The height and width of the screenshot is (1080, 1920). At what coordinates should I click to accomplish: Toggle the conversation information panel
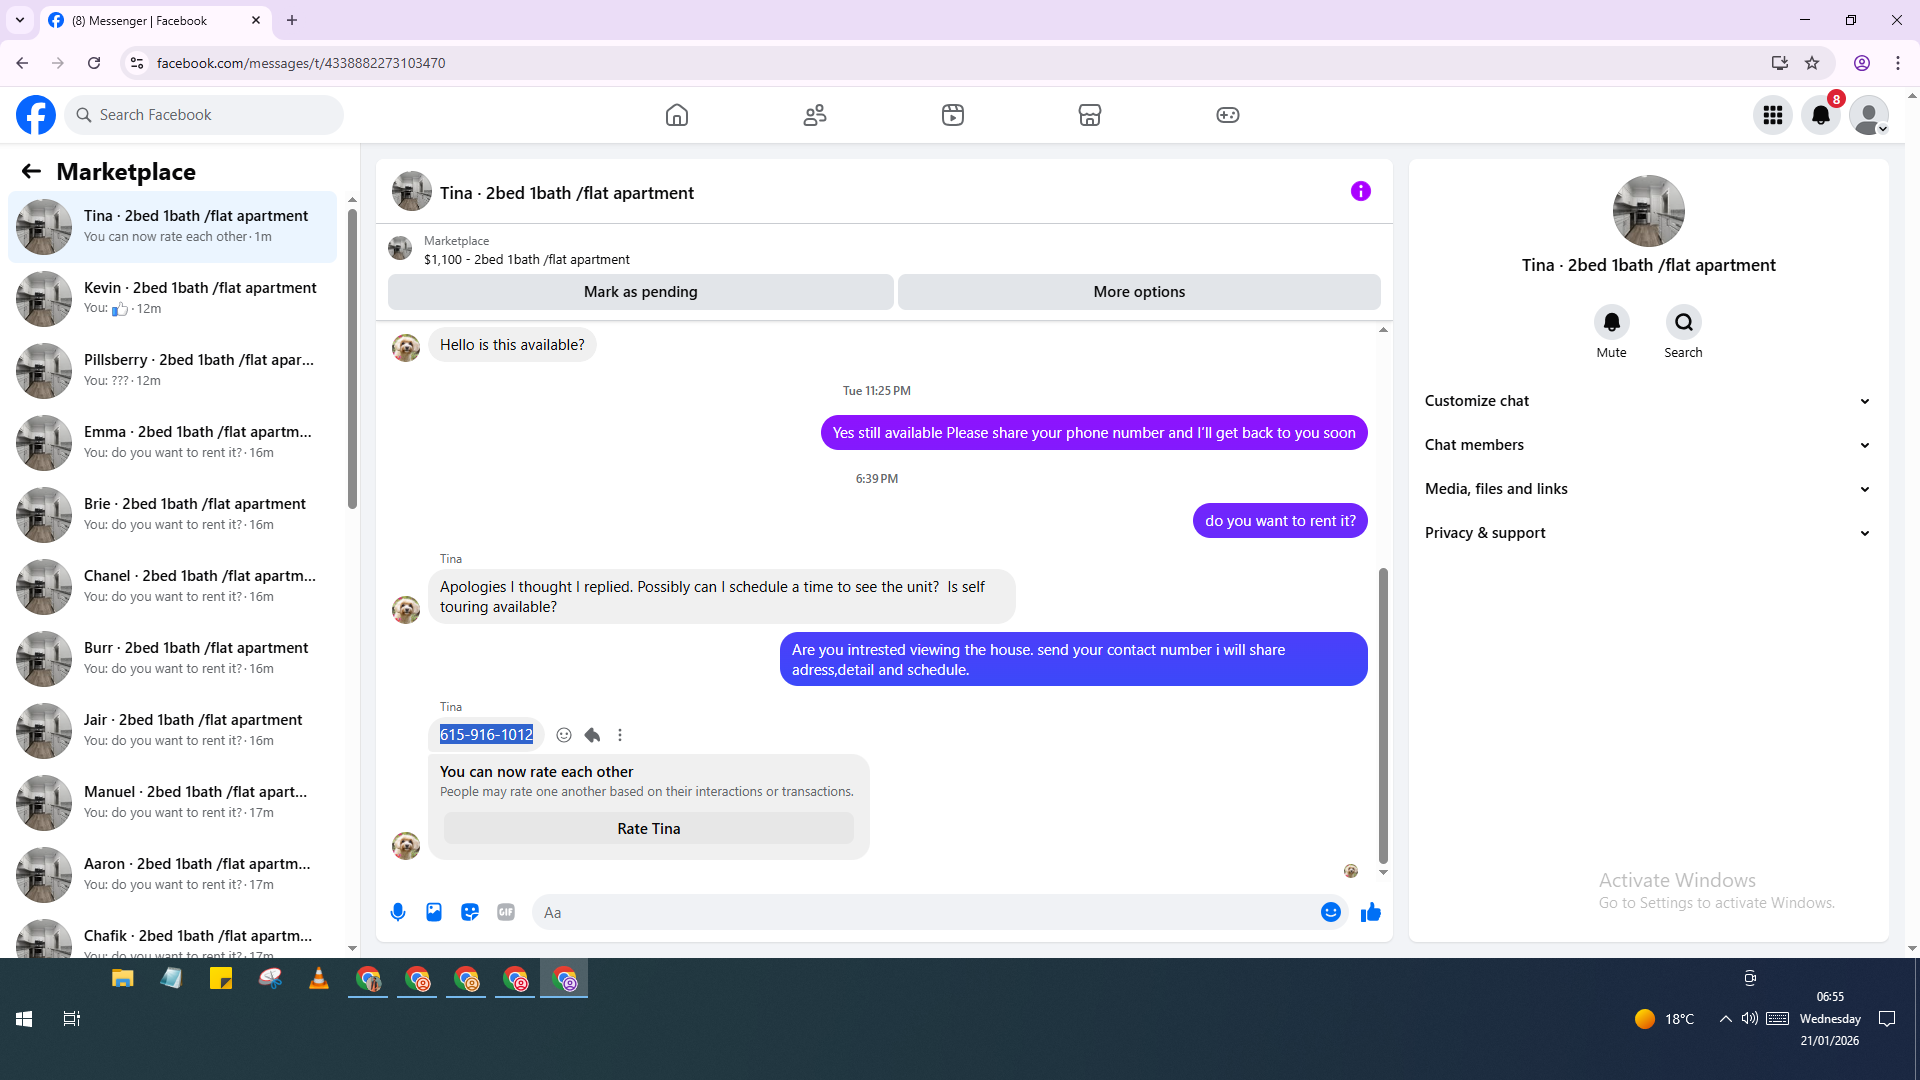tap(1360, 191)
